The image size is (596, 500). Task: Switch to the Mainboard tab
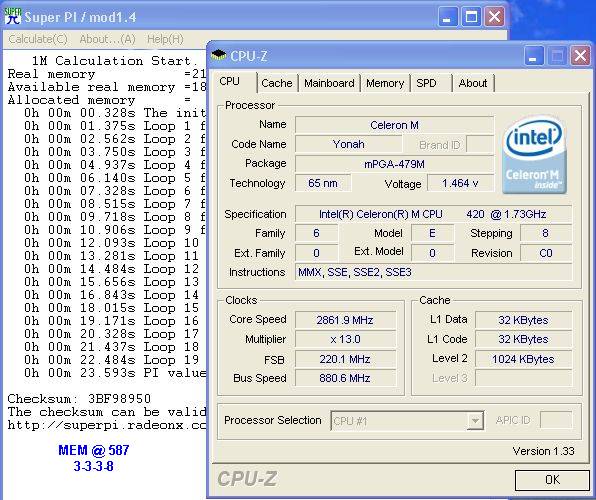coord(329,83)
